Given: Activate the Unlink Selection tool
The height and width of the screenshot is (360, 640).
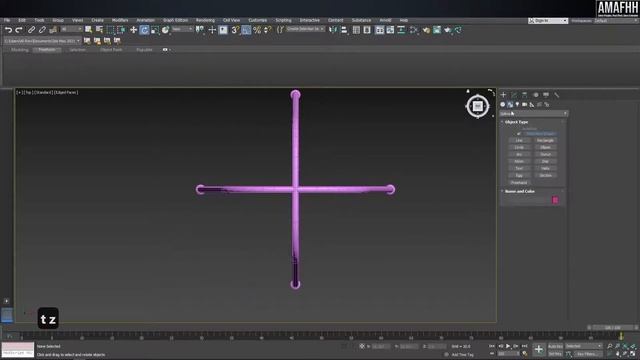Looking at the screenshot, I should pyautogui.click(x=42, y=30).
